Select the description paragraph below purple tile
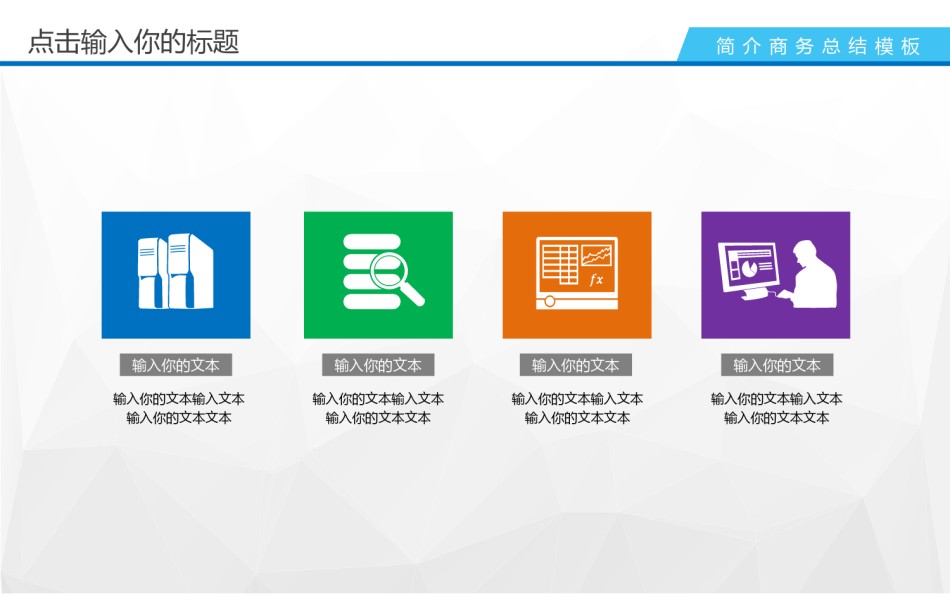 777,408
